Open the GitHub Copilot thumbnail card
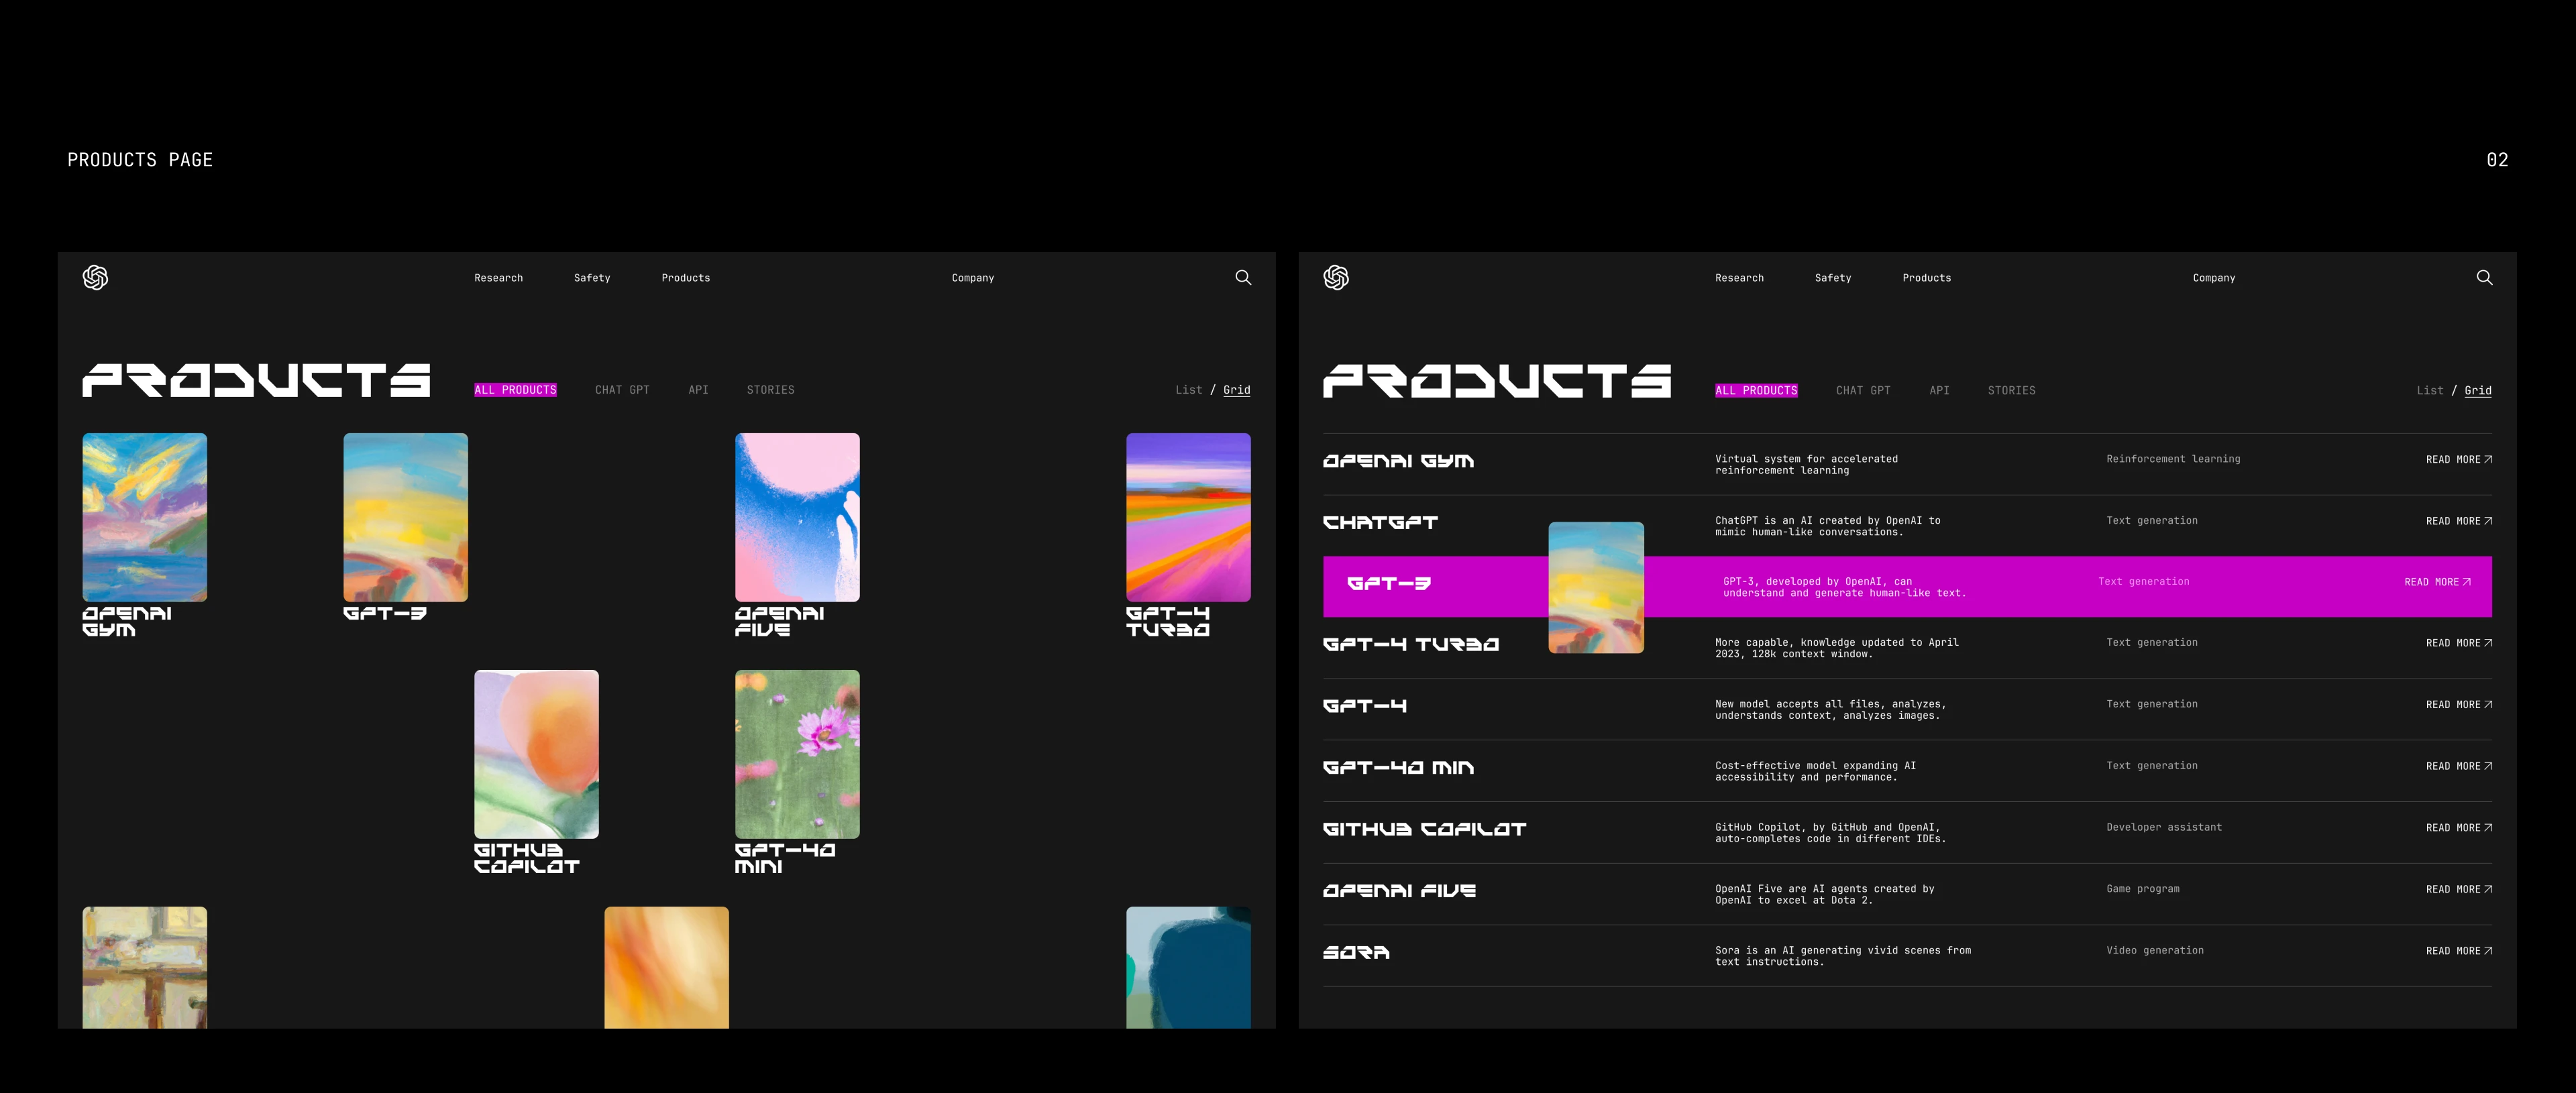The width and height of the screenshot is (2576, 1093). click(x=536, y=754)
